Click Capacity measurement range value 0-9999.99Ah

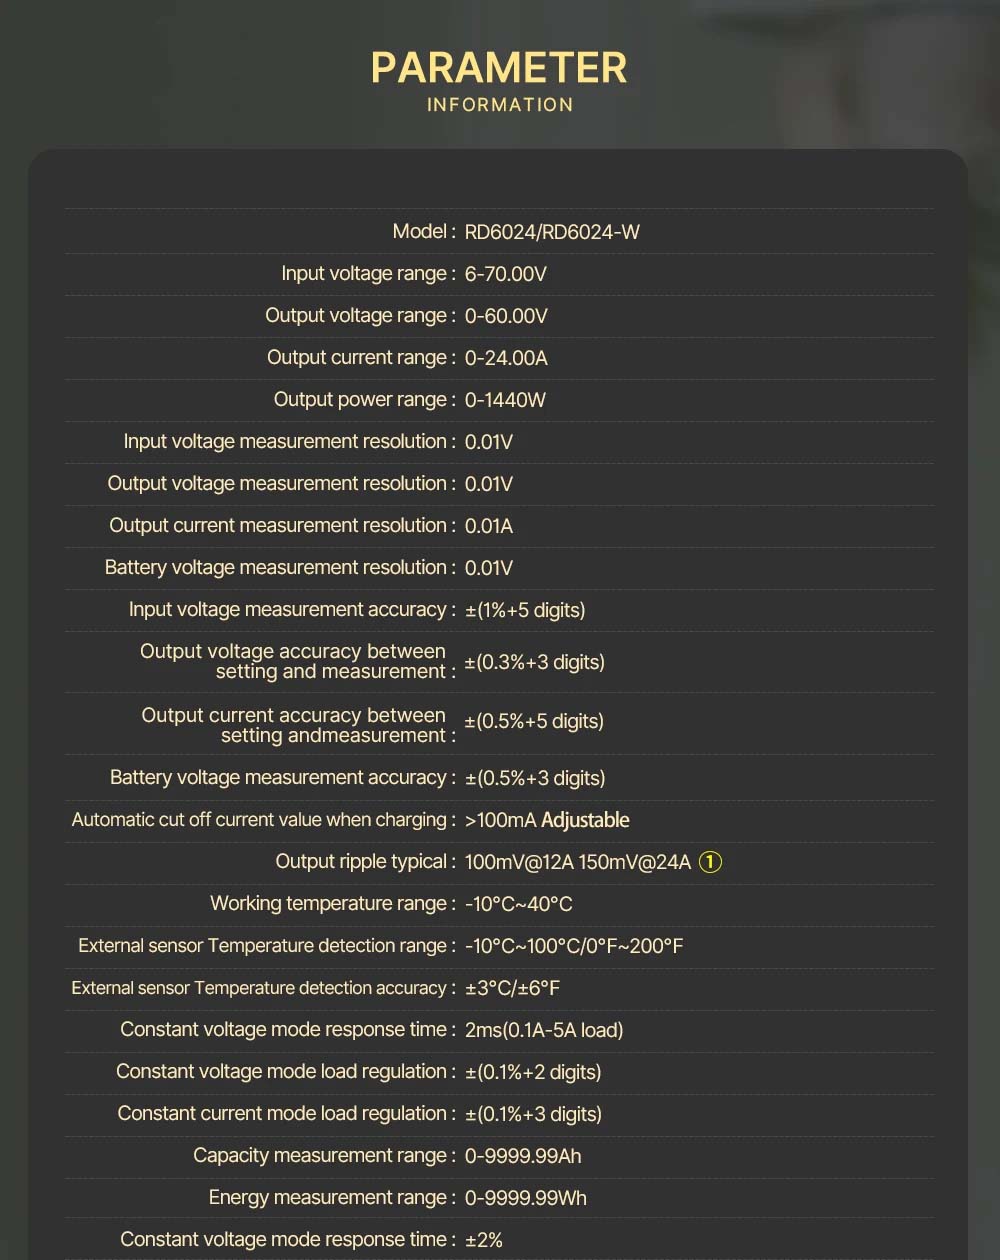click(523, 1156)
